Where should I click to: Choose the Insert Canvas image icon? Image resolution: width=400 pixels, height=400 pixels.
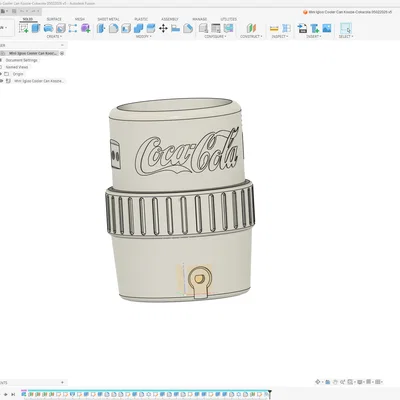coord(327,28)
